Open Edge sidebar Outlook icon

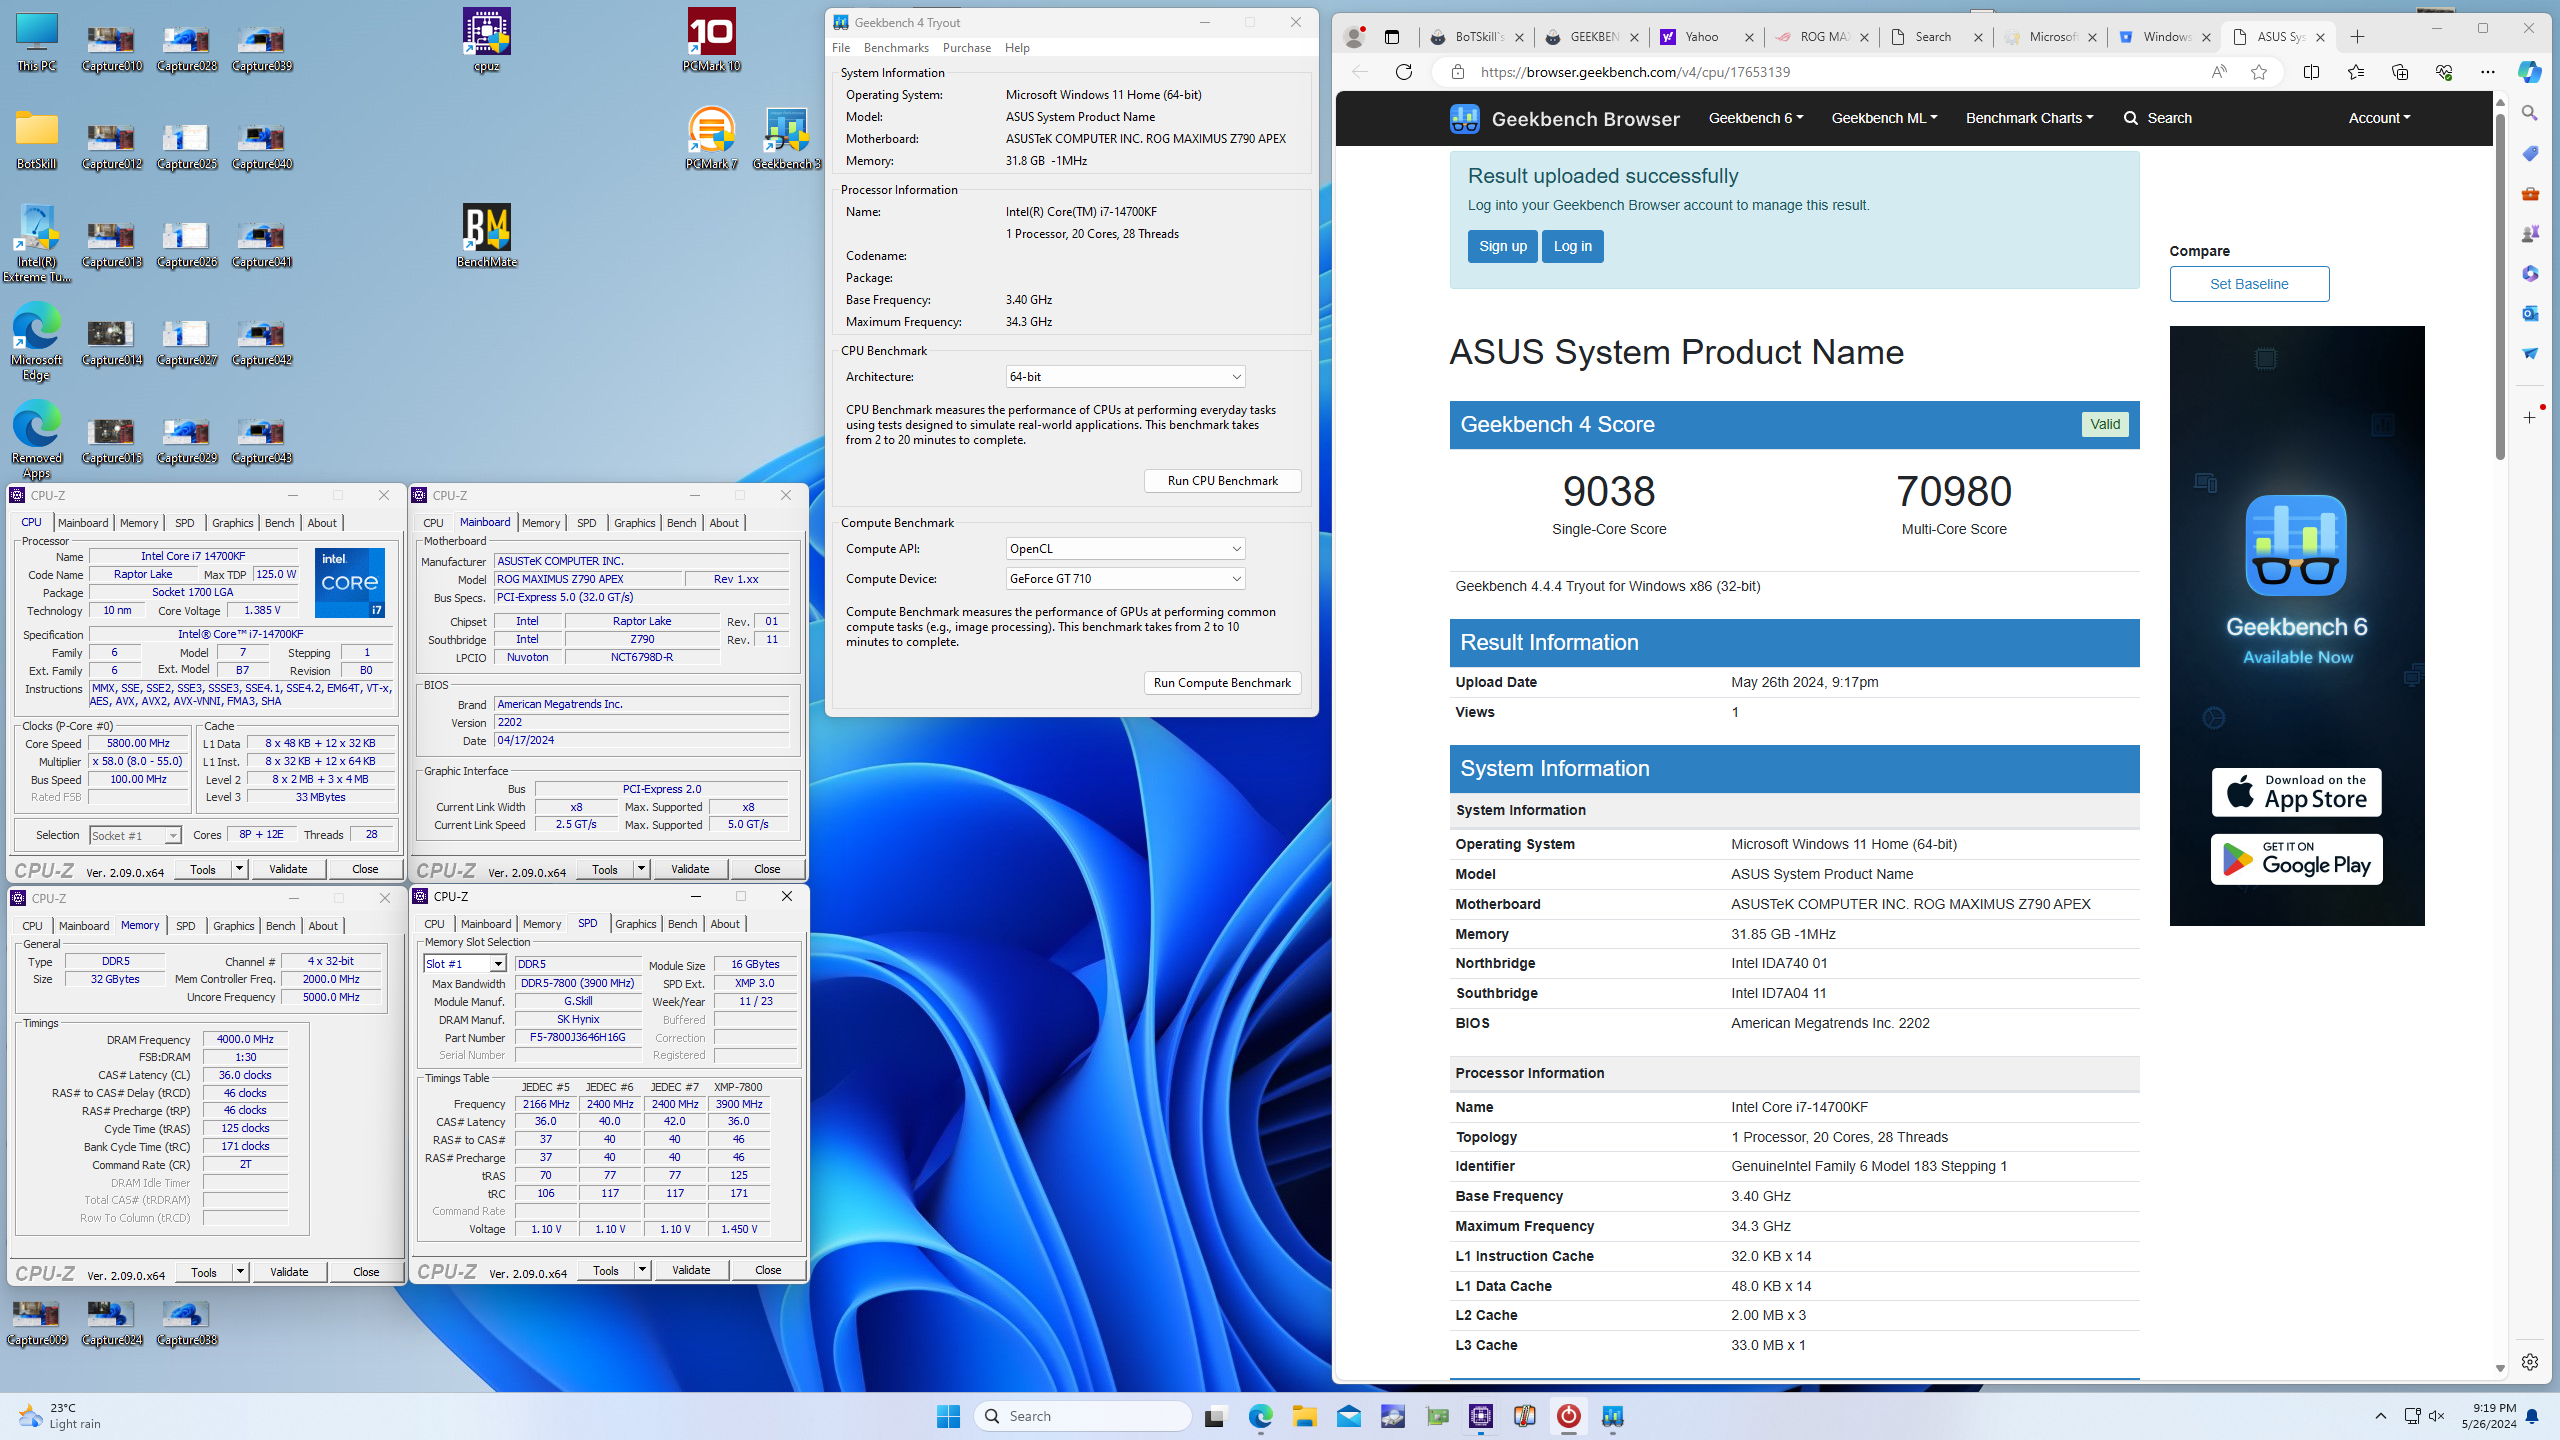click(x=2530, y=313)
